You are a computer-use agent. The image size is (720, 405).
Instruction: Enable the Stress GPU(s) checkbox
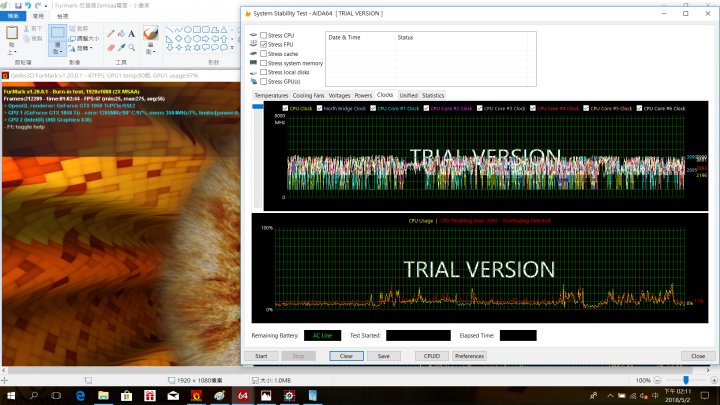(x=264, y=81)
